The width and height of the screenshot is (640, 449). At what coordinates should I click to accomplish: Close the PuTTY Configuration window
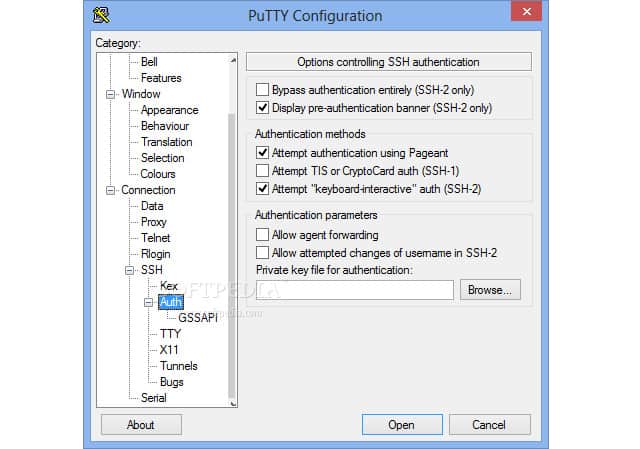(527, 11)
